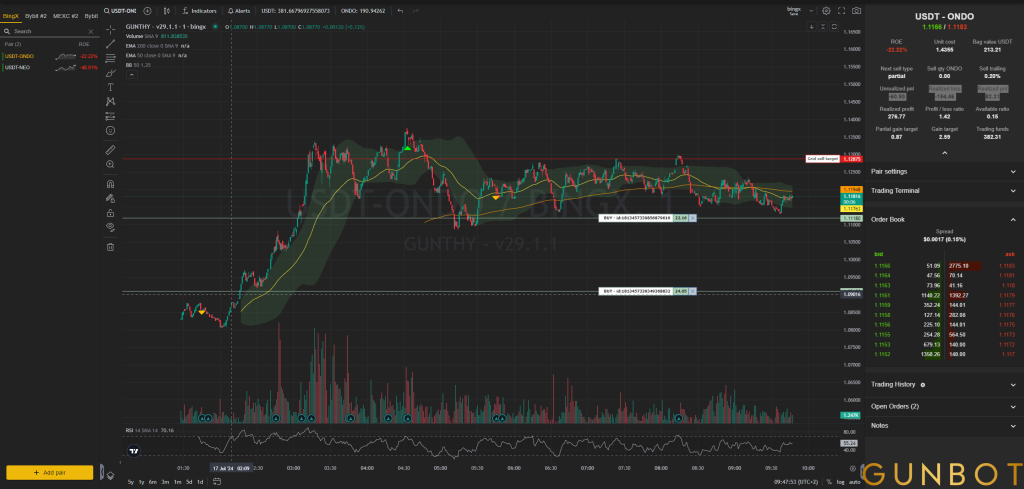The height and width of the screenshot is (489, 1024).
Task: Expand the Trading History section
Action: (944, 385)
